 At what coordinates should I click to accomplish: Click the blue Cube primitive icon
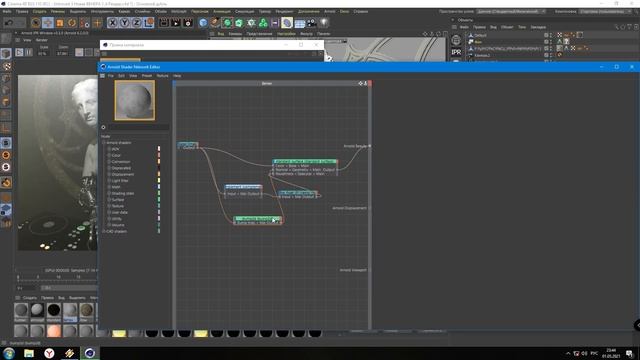[x=203, y=23]
